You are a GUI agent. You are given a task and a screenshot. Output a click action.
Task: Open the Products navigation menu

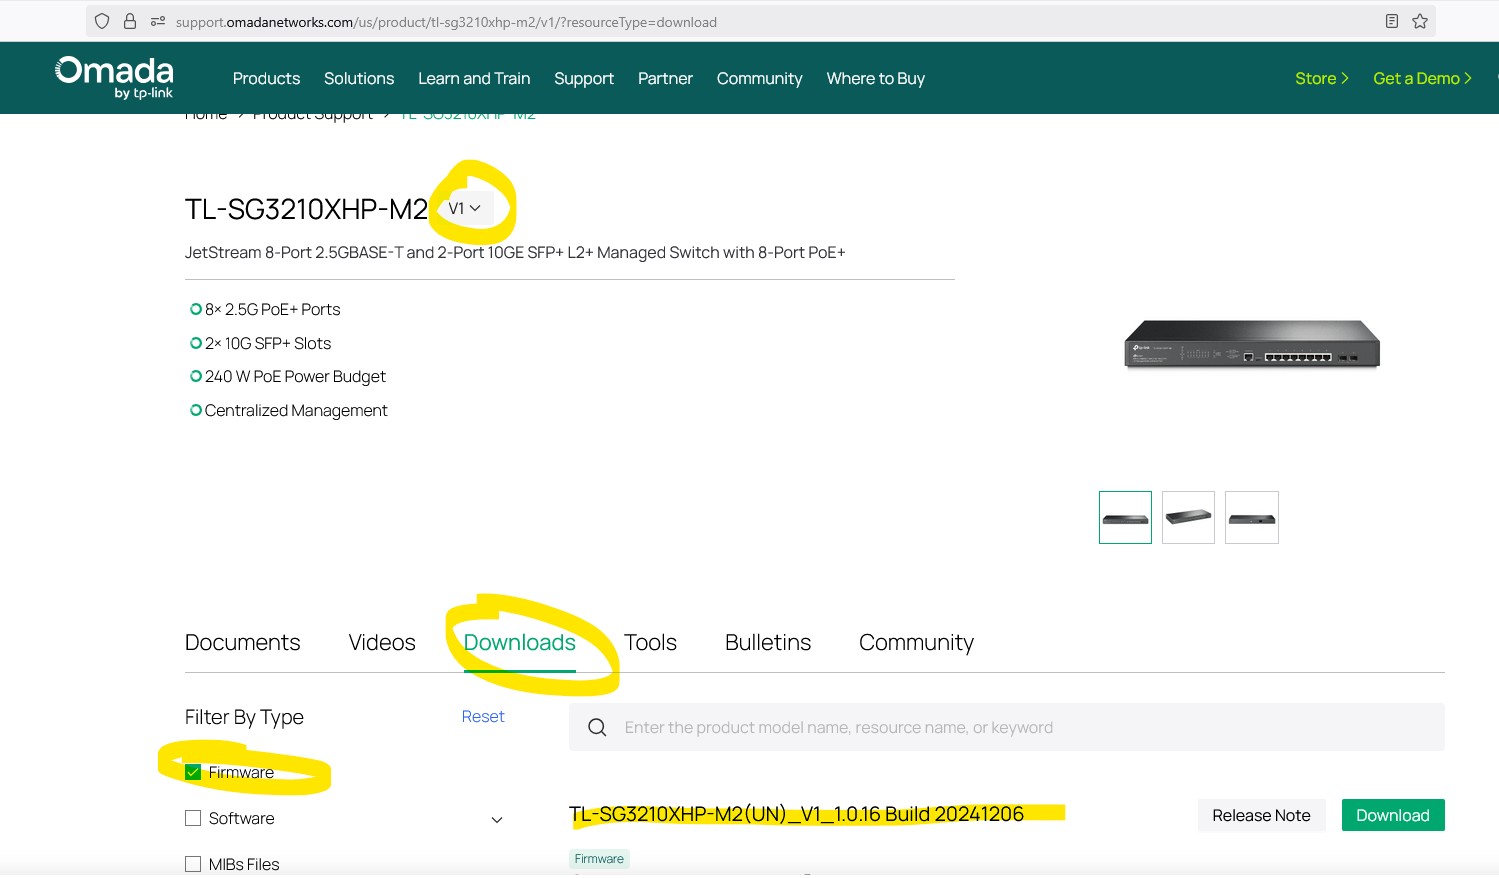[x=266, y=78]
